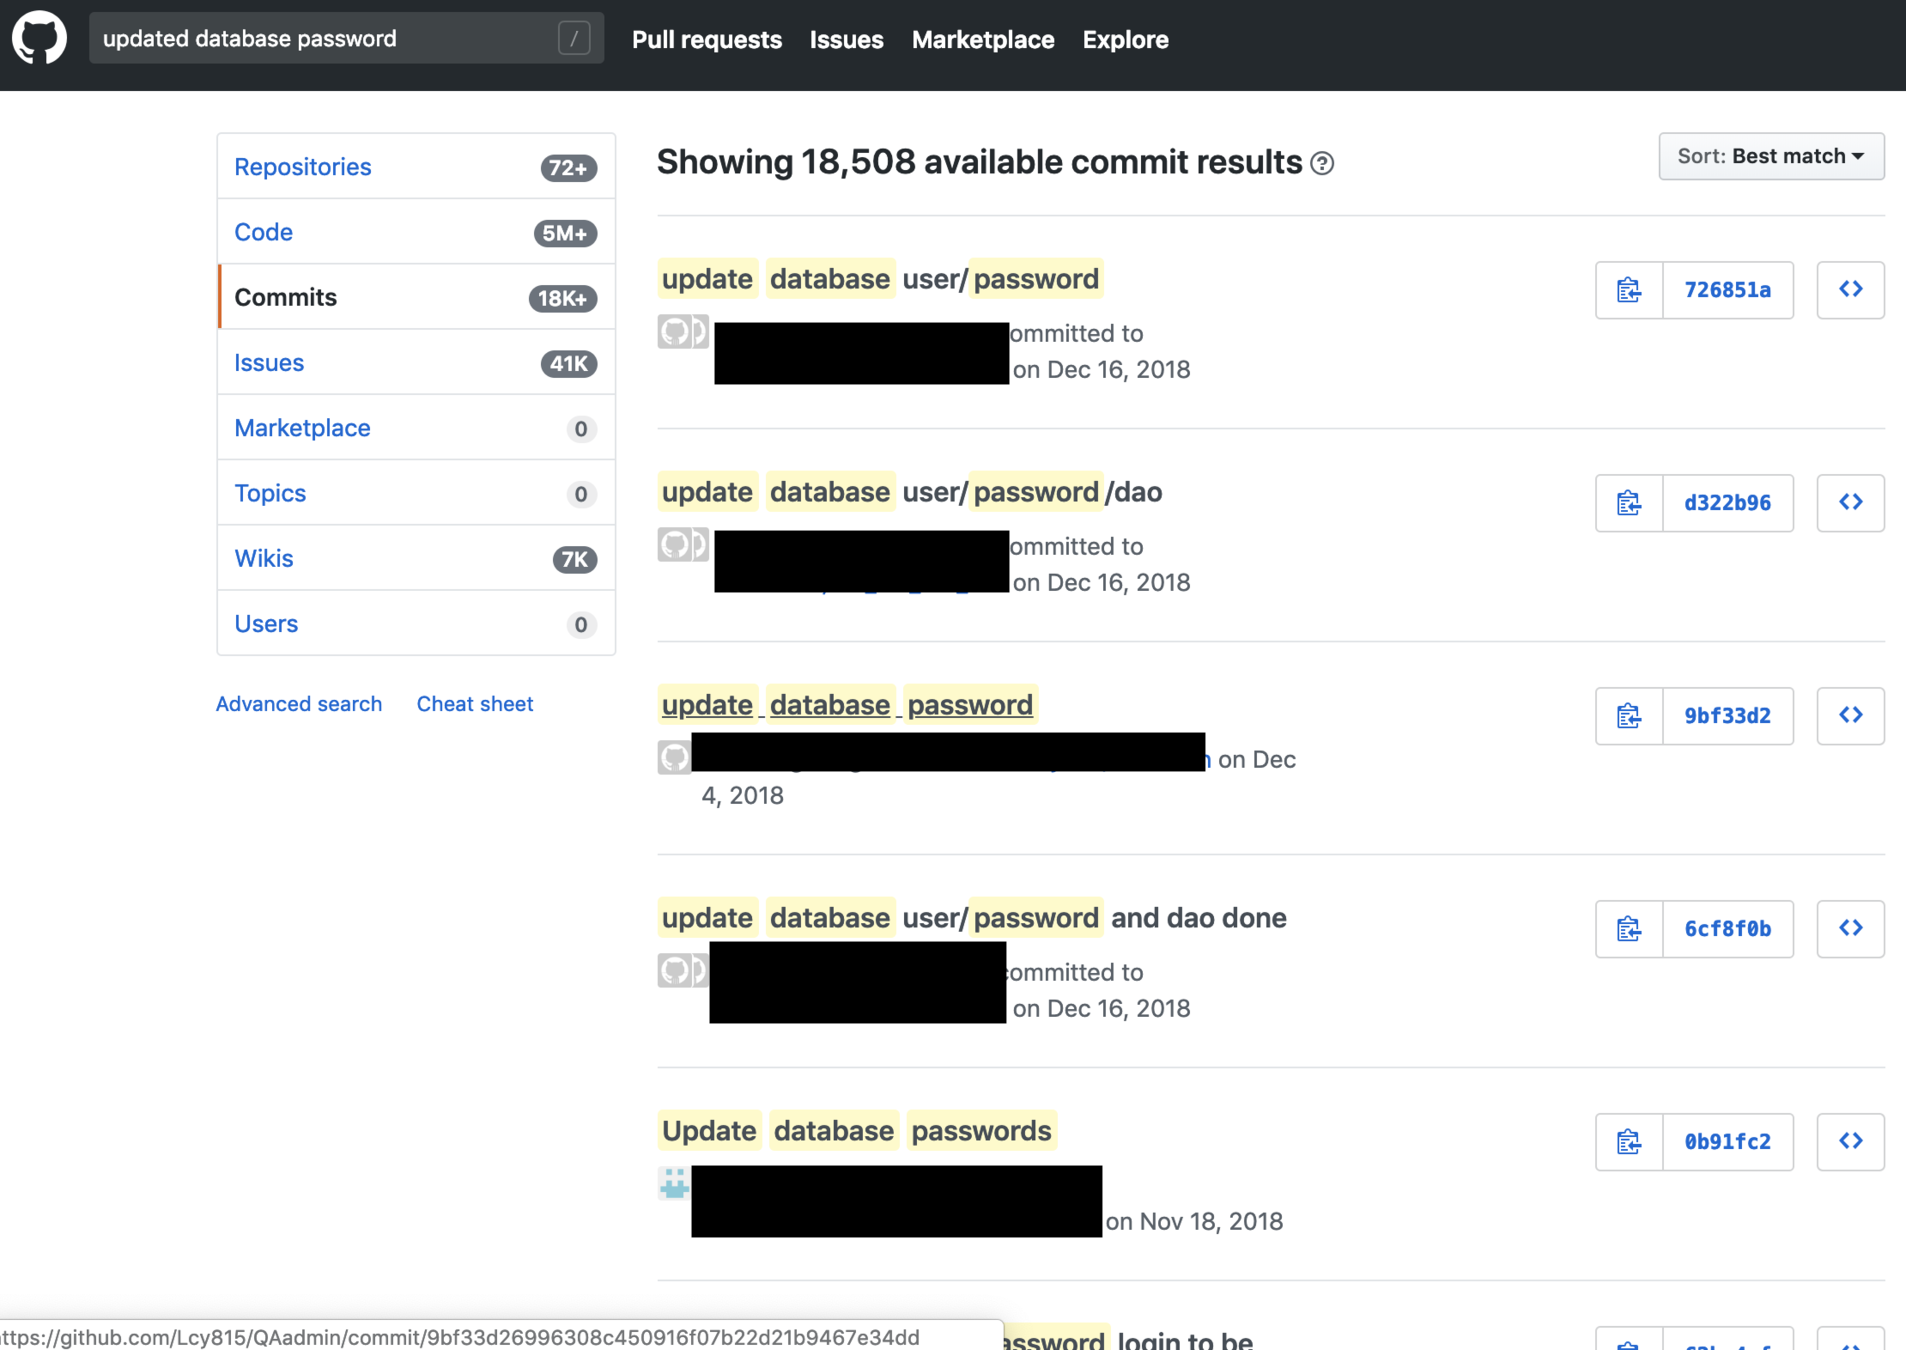Filter results by Code
This screenshot has height=1350, width=1906.
263,232
